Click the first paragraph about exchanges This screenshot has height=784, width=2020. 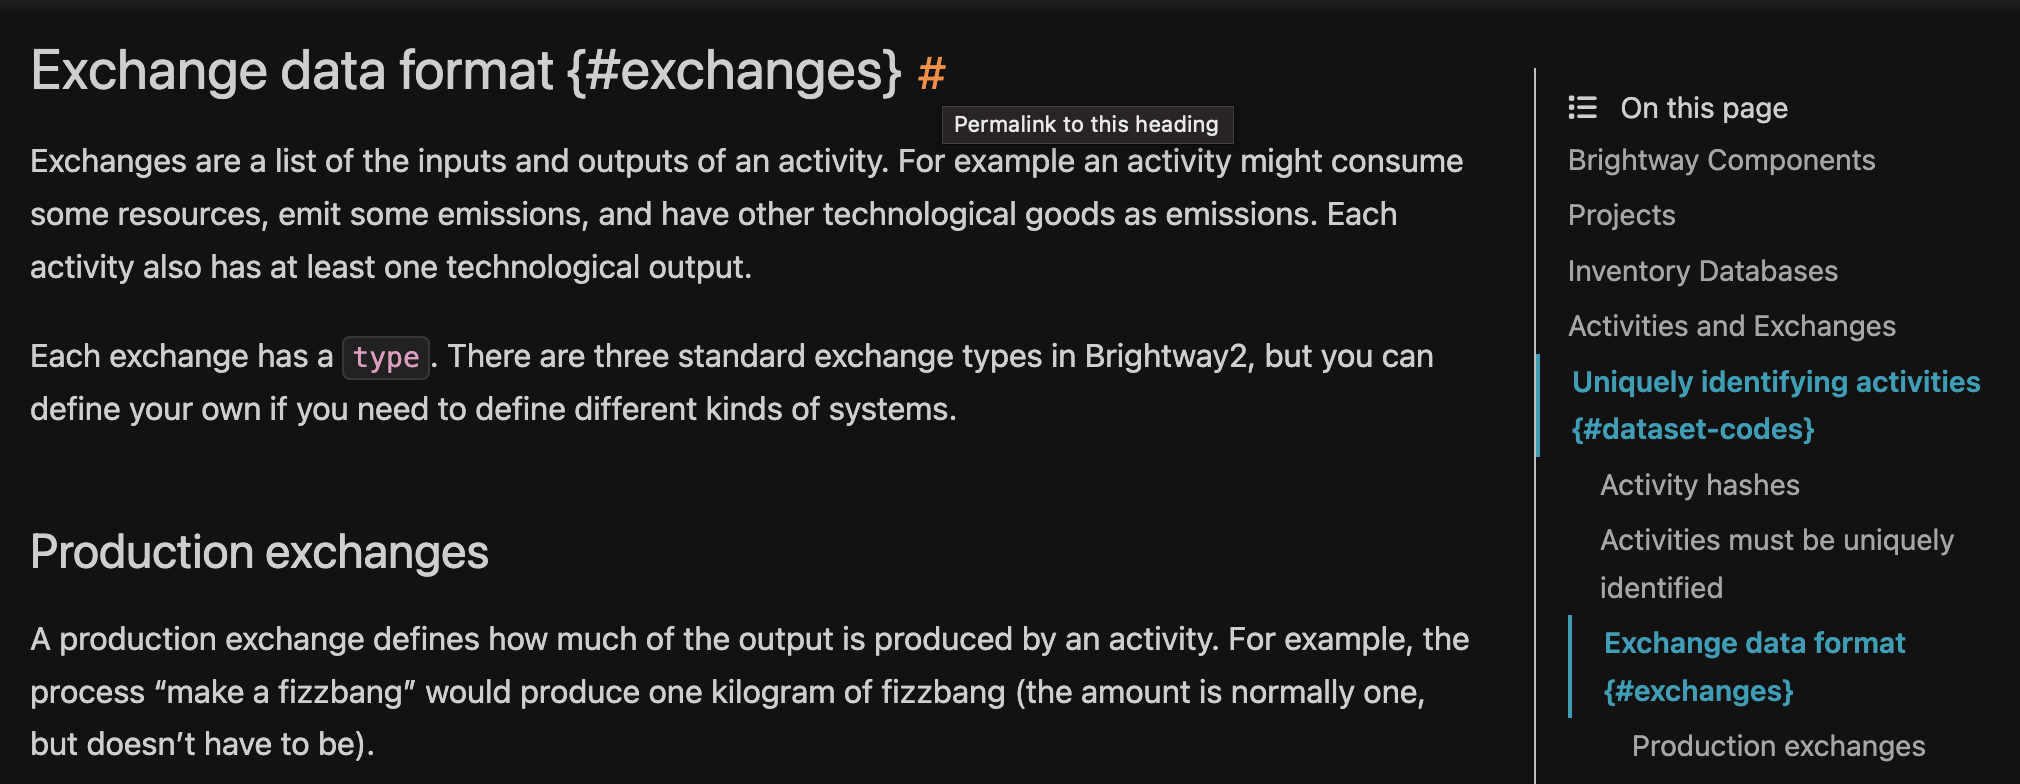[x=746, y=213]
